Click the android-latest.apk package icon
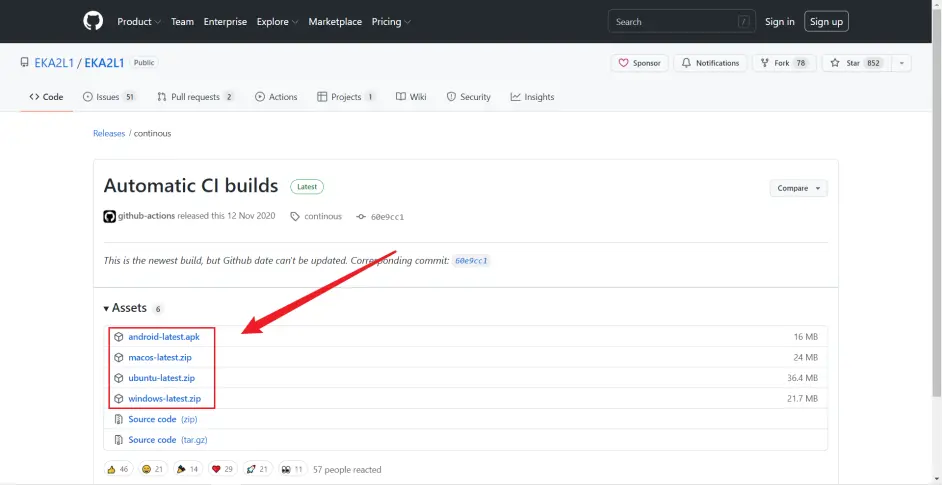Image resolution: width=942 pixels, height=485 pixels. pos(118,337)
